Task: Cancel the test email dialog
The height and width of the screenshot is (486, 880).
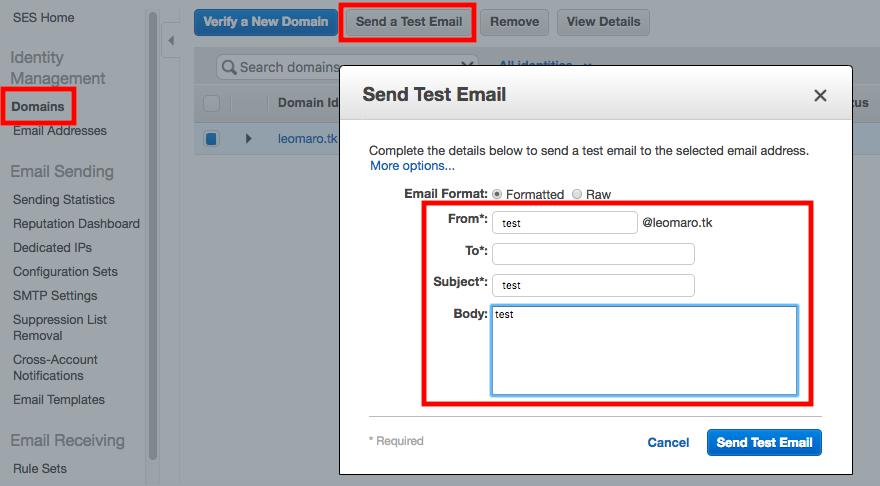Action: point(668,442)
